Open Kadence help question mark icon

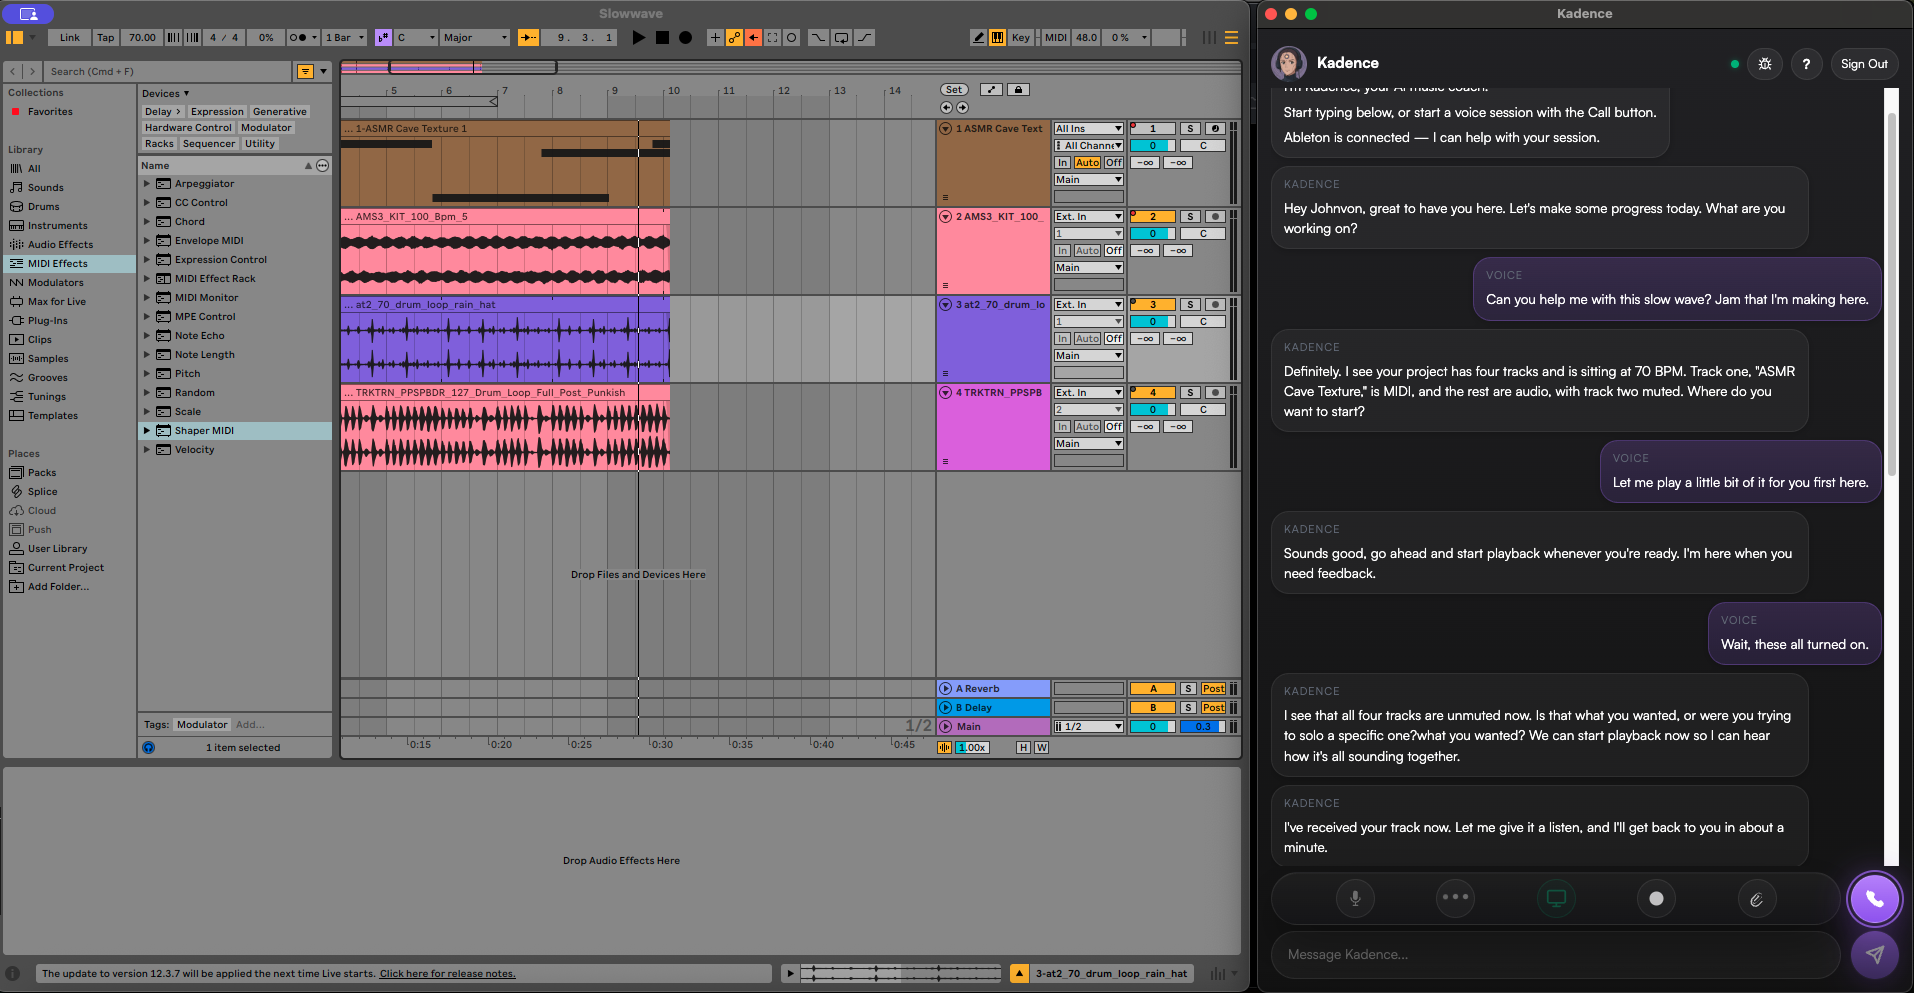pos(1806,63)
